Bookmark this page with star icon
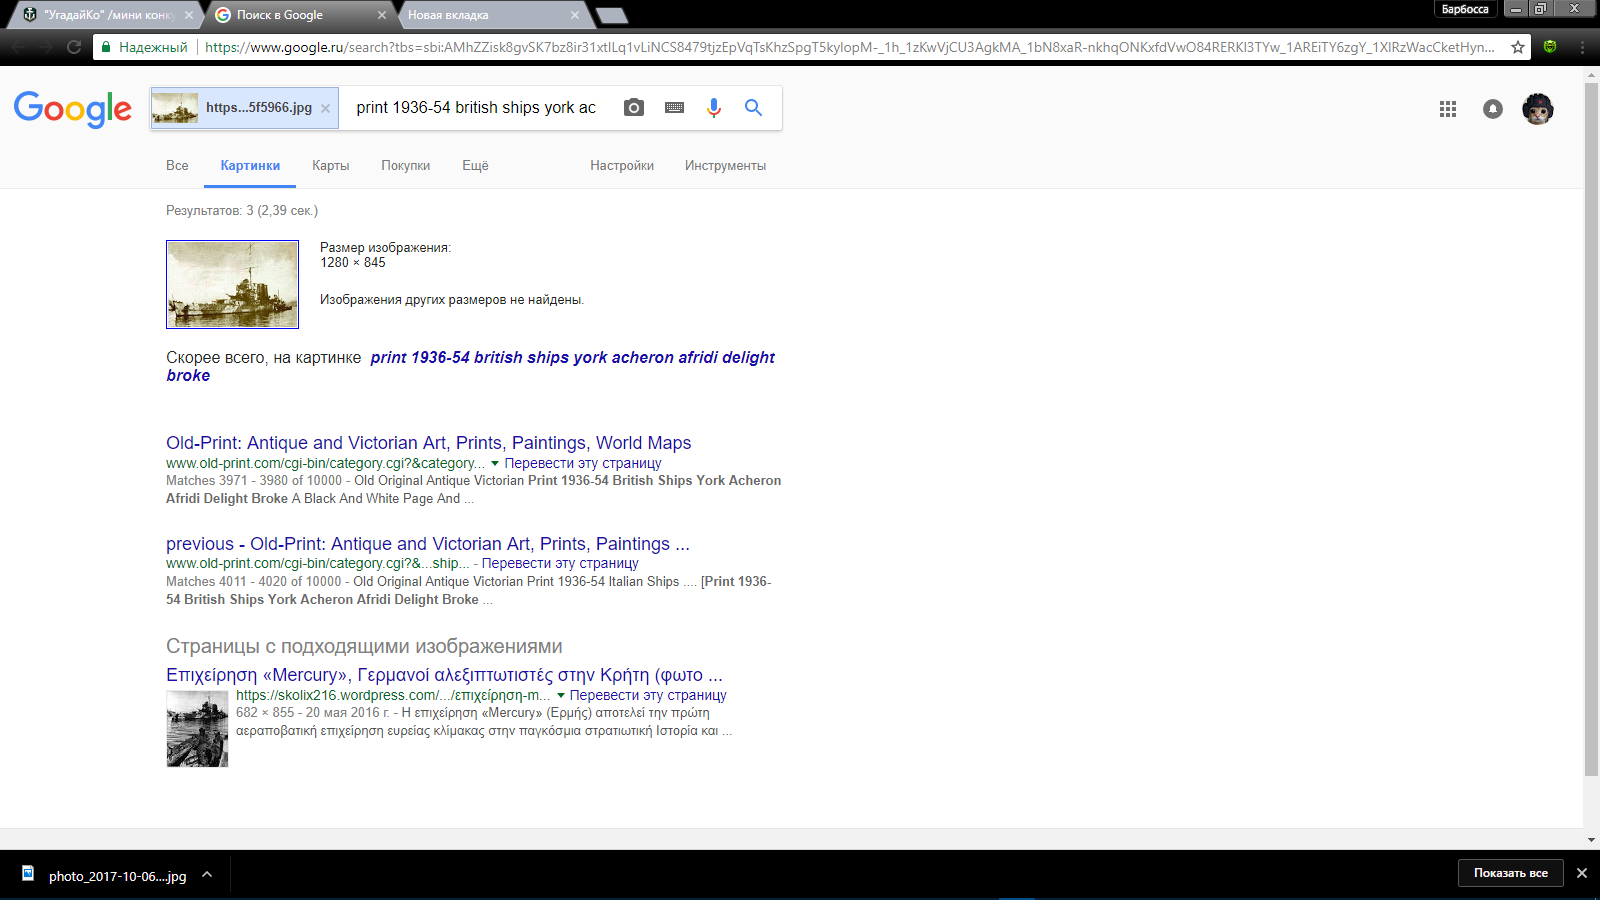 click(1517, 47)
